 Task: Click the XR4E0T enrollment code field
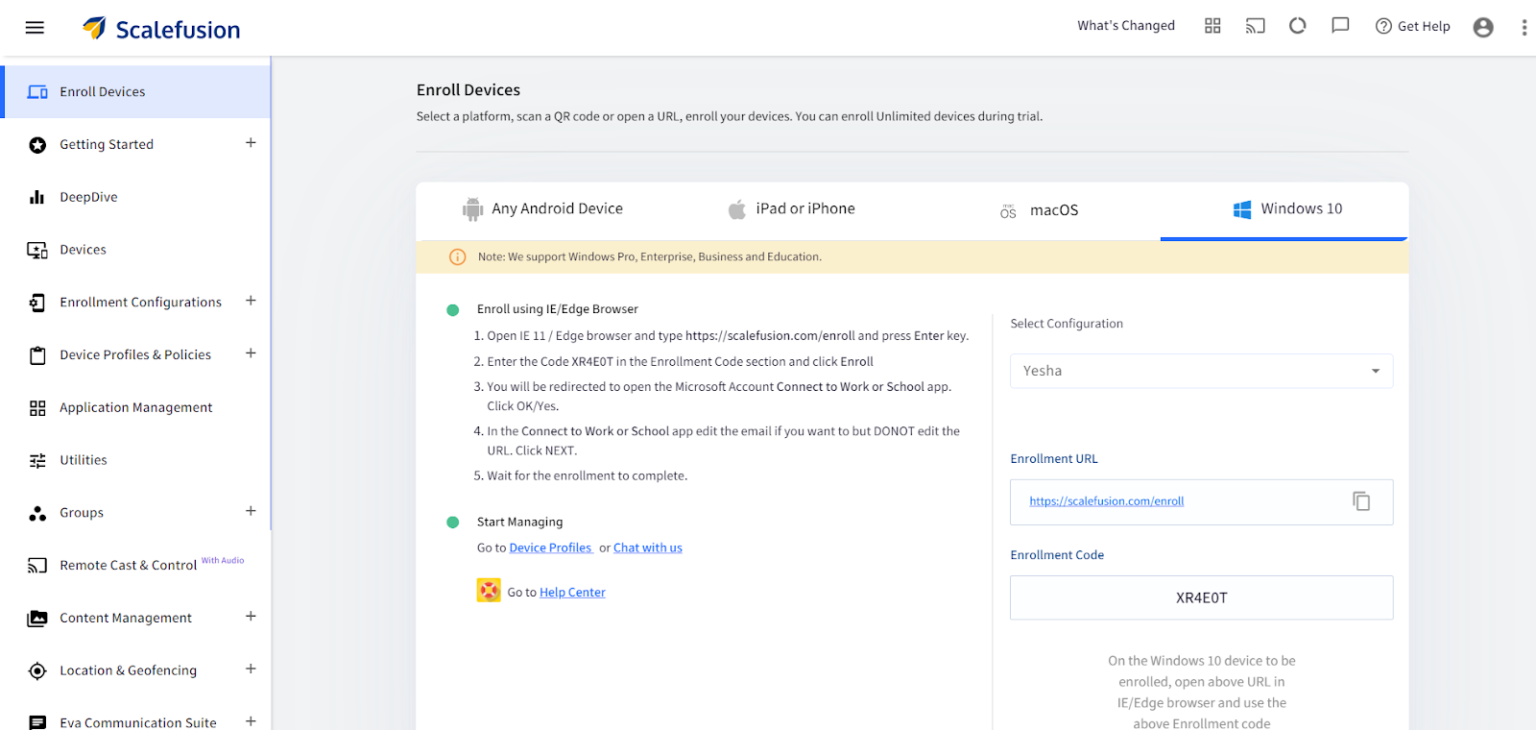tap(1201, 598)
